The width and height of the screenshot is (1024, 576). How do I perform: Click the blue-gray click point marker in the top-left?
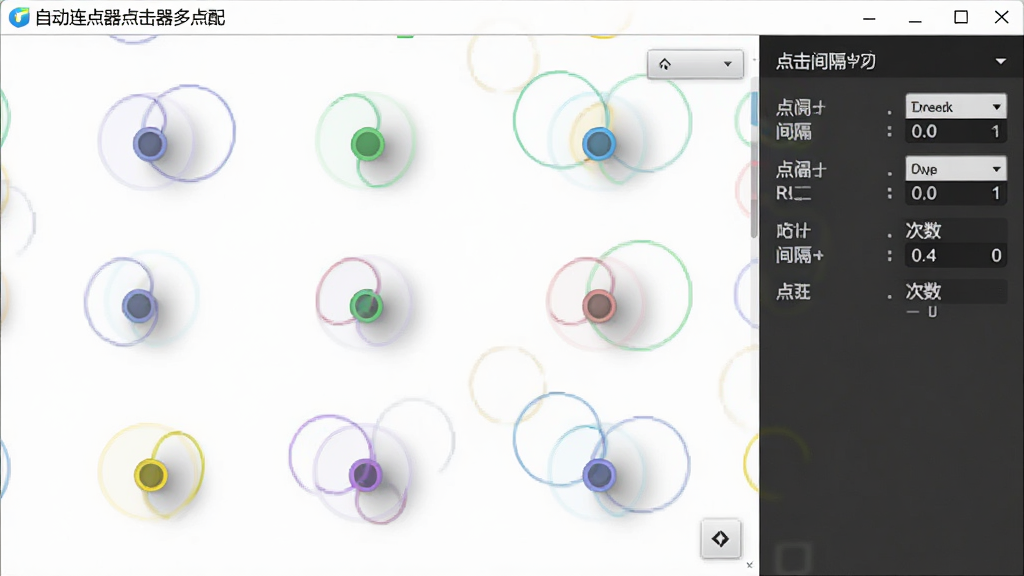coord(150,144)
